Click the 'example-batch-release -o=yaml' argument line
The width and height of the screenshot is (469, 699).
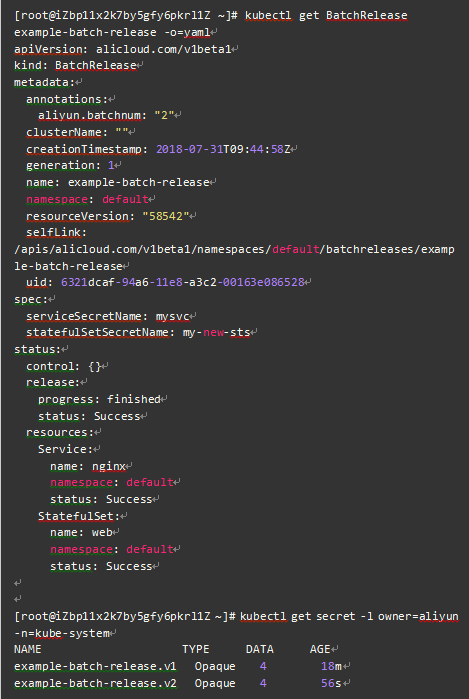(112, 33)
